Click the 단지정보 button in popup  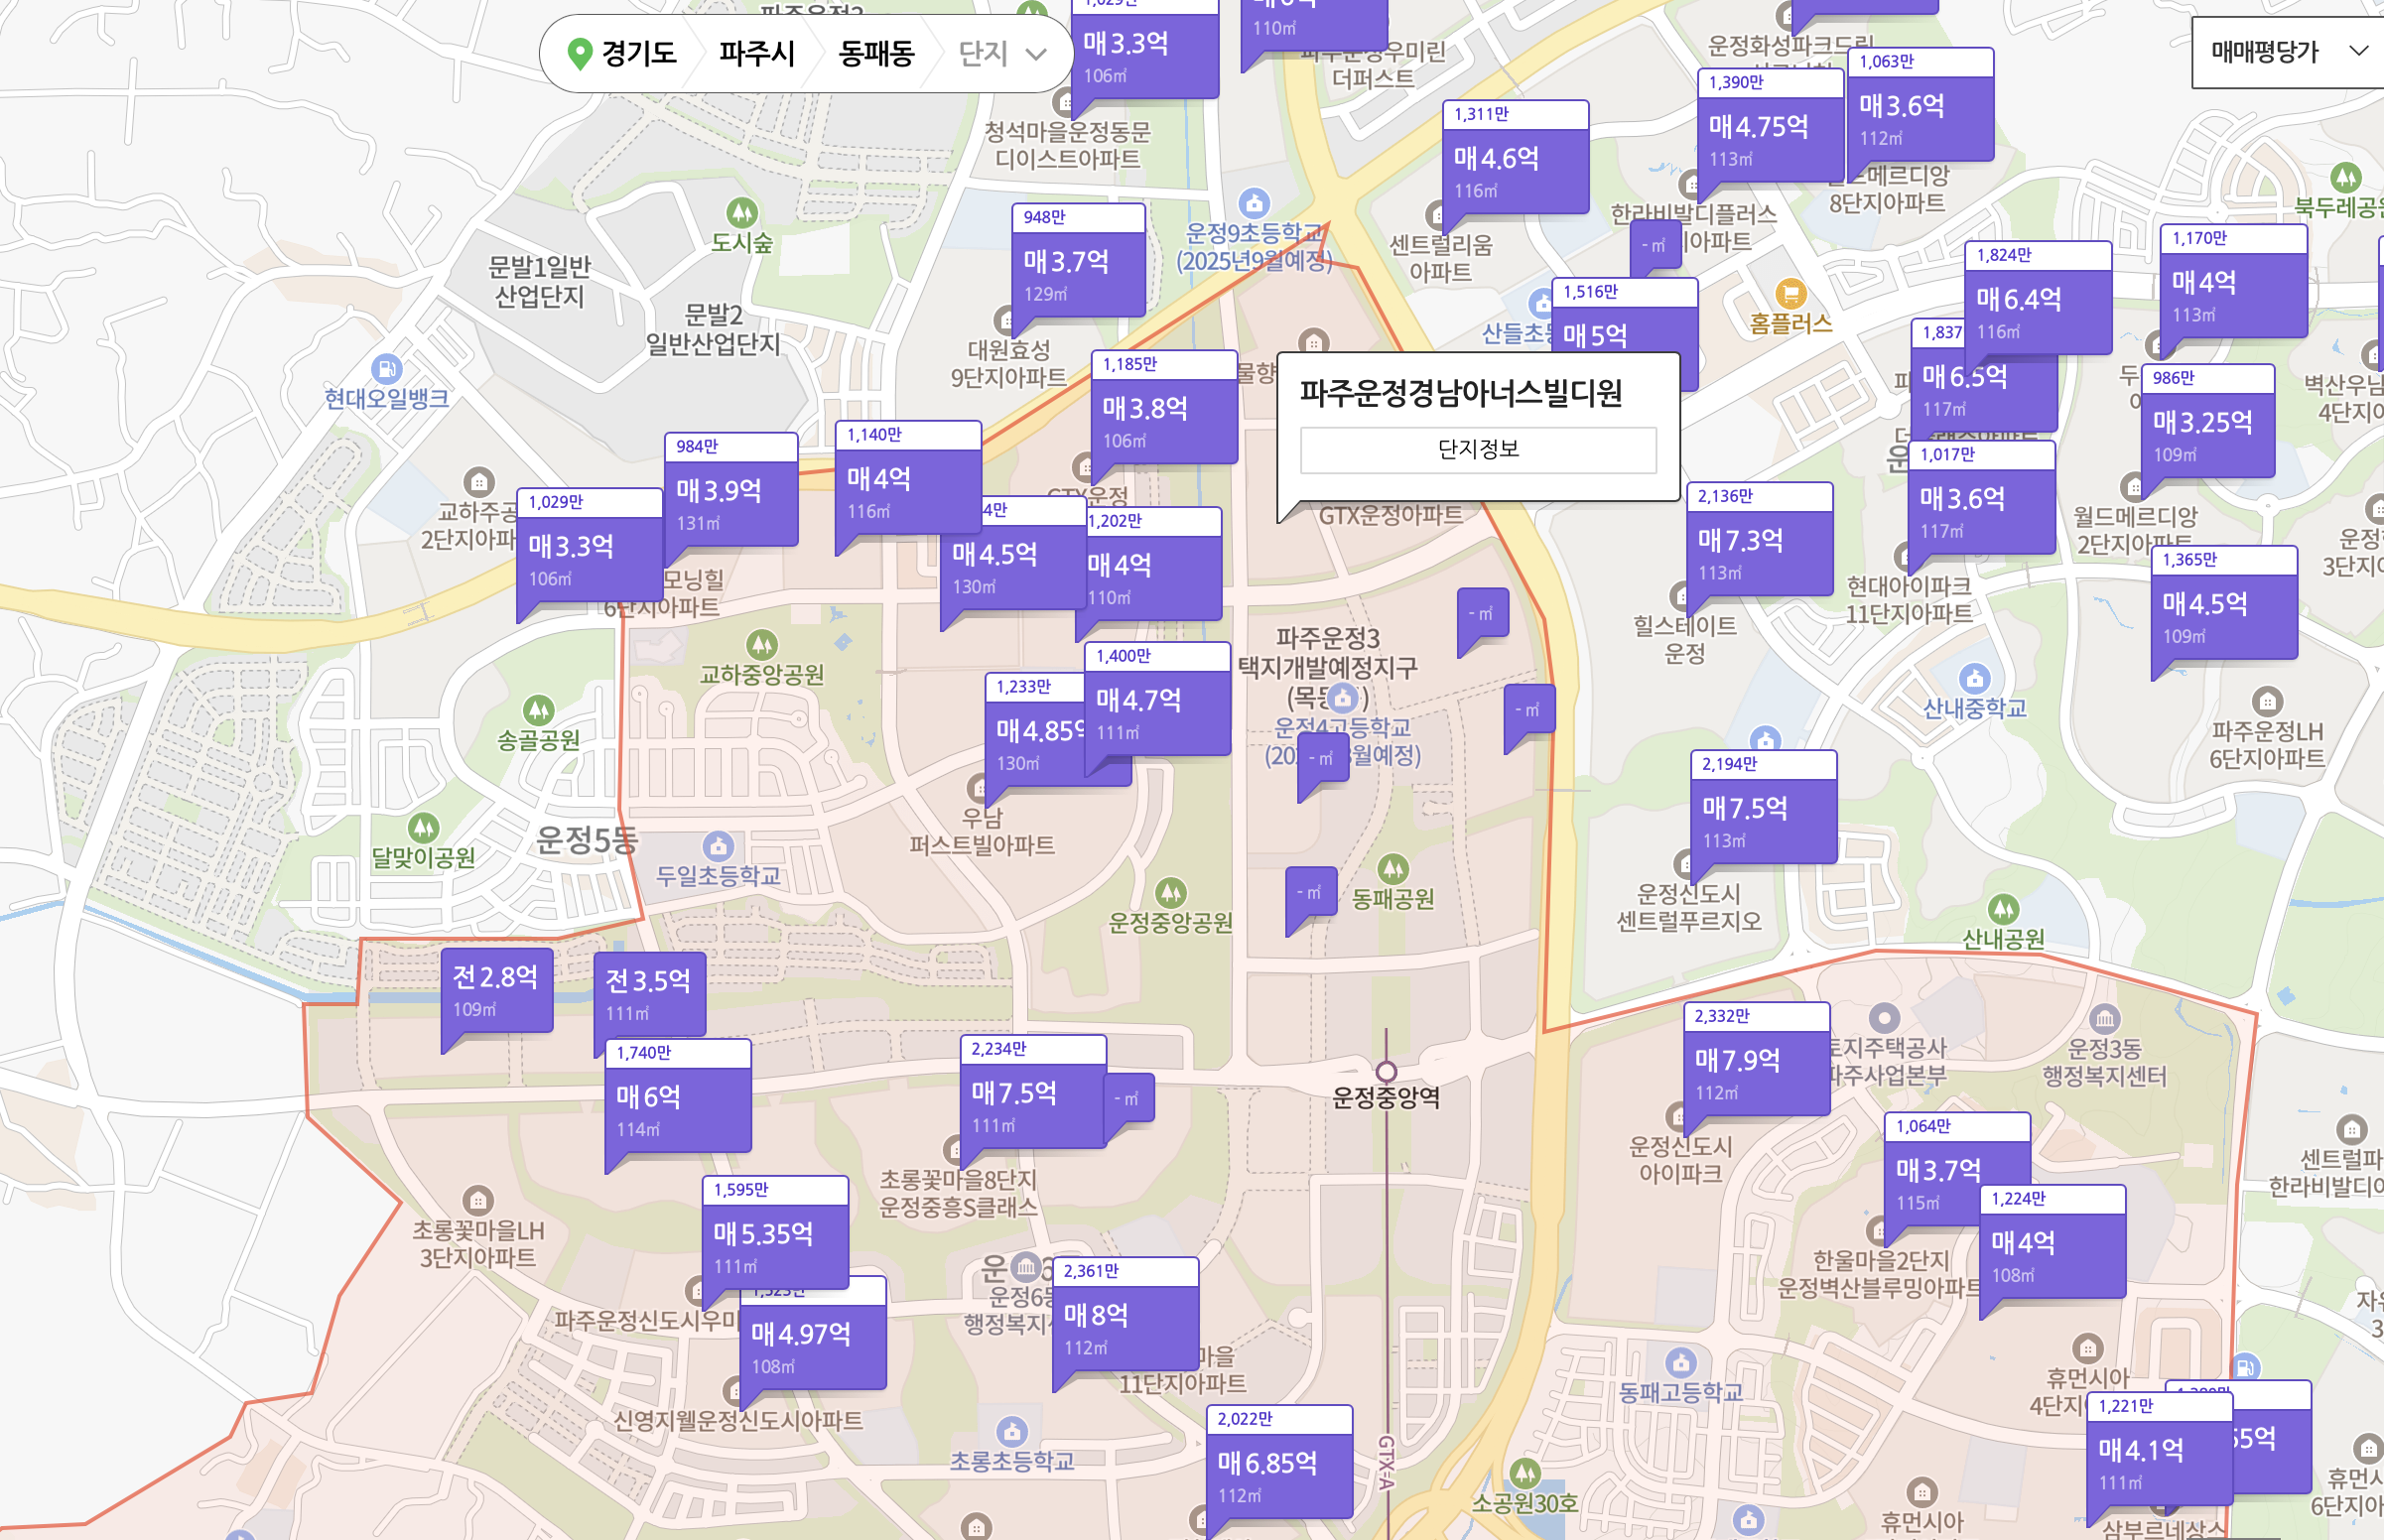[x=1477, y=449]
